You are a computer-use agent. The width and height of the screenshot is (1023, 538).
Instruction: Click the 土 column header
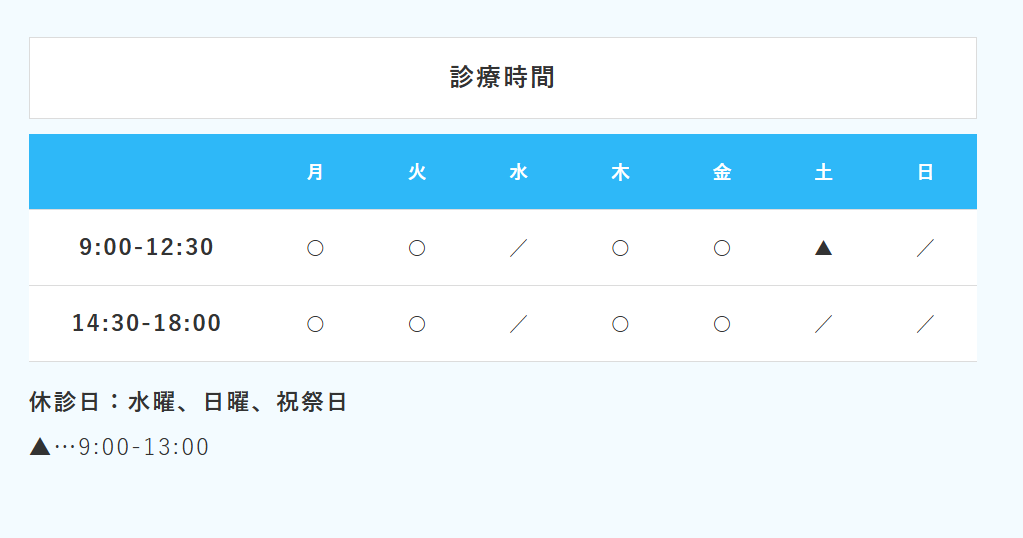[823, 172]
